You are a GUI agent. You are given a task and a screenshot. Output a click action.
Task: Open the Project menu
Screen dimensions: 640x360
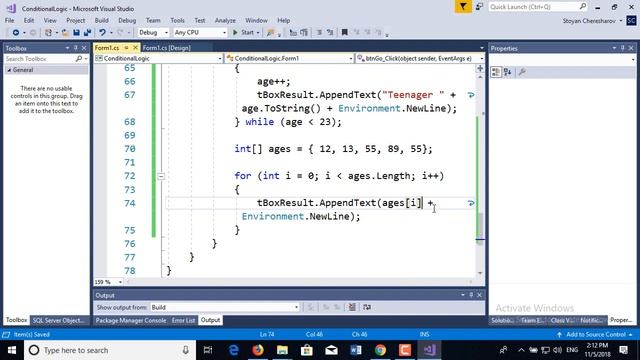click(x=76, y=20)
